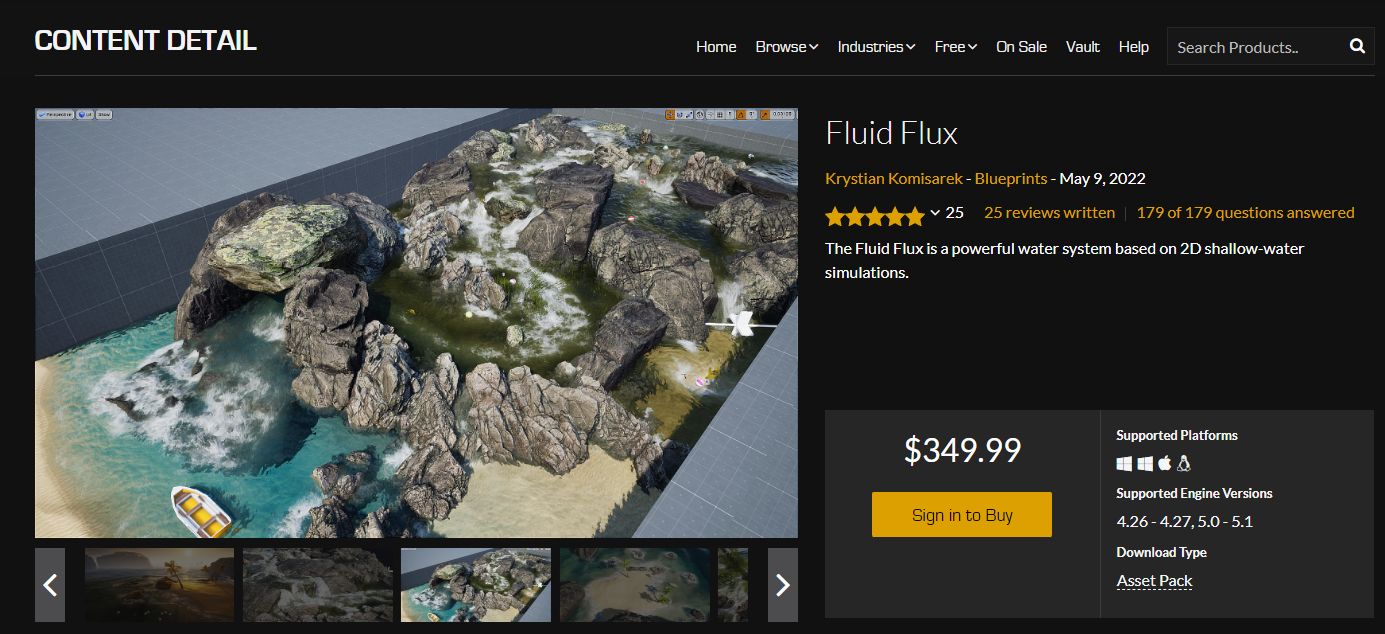Open the Asset Pack link

(1154, 580)
